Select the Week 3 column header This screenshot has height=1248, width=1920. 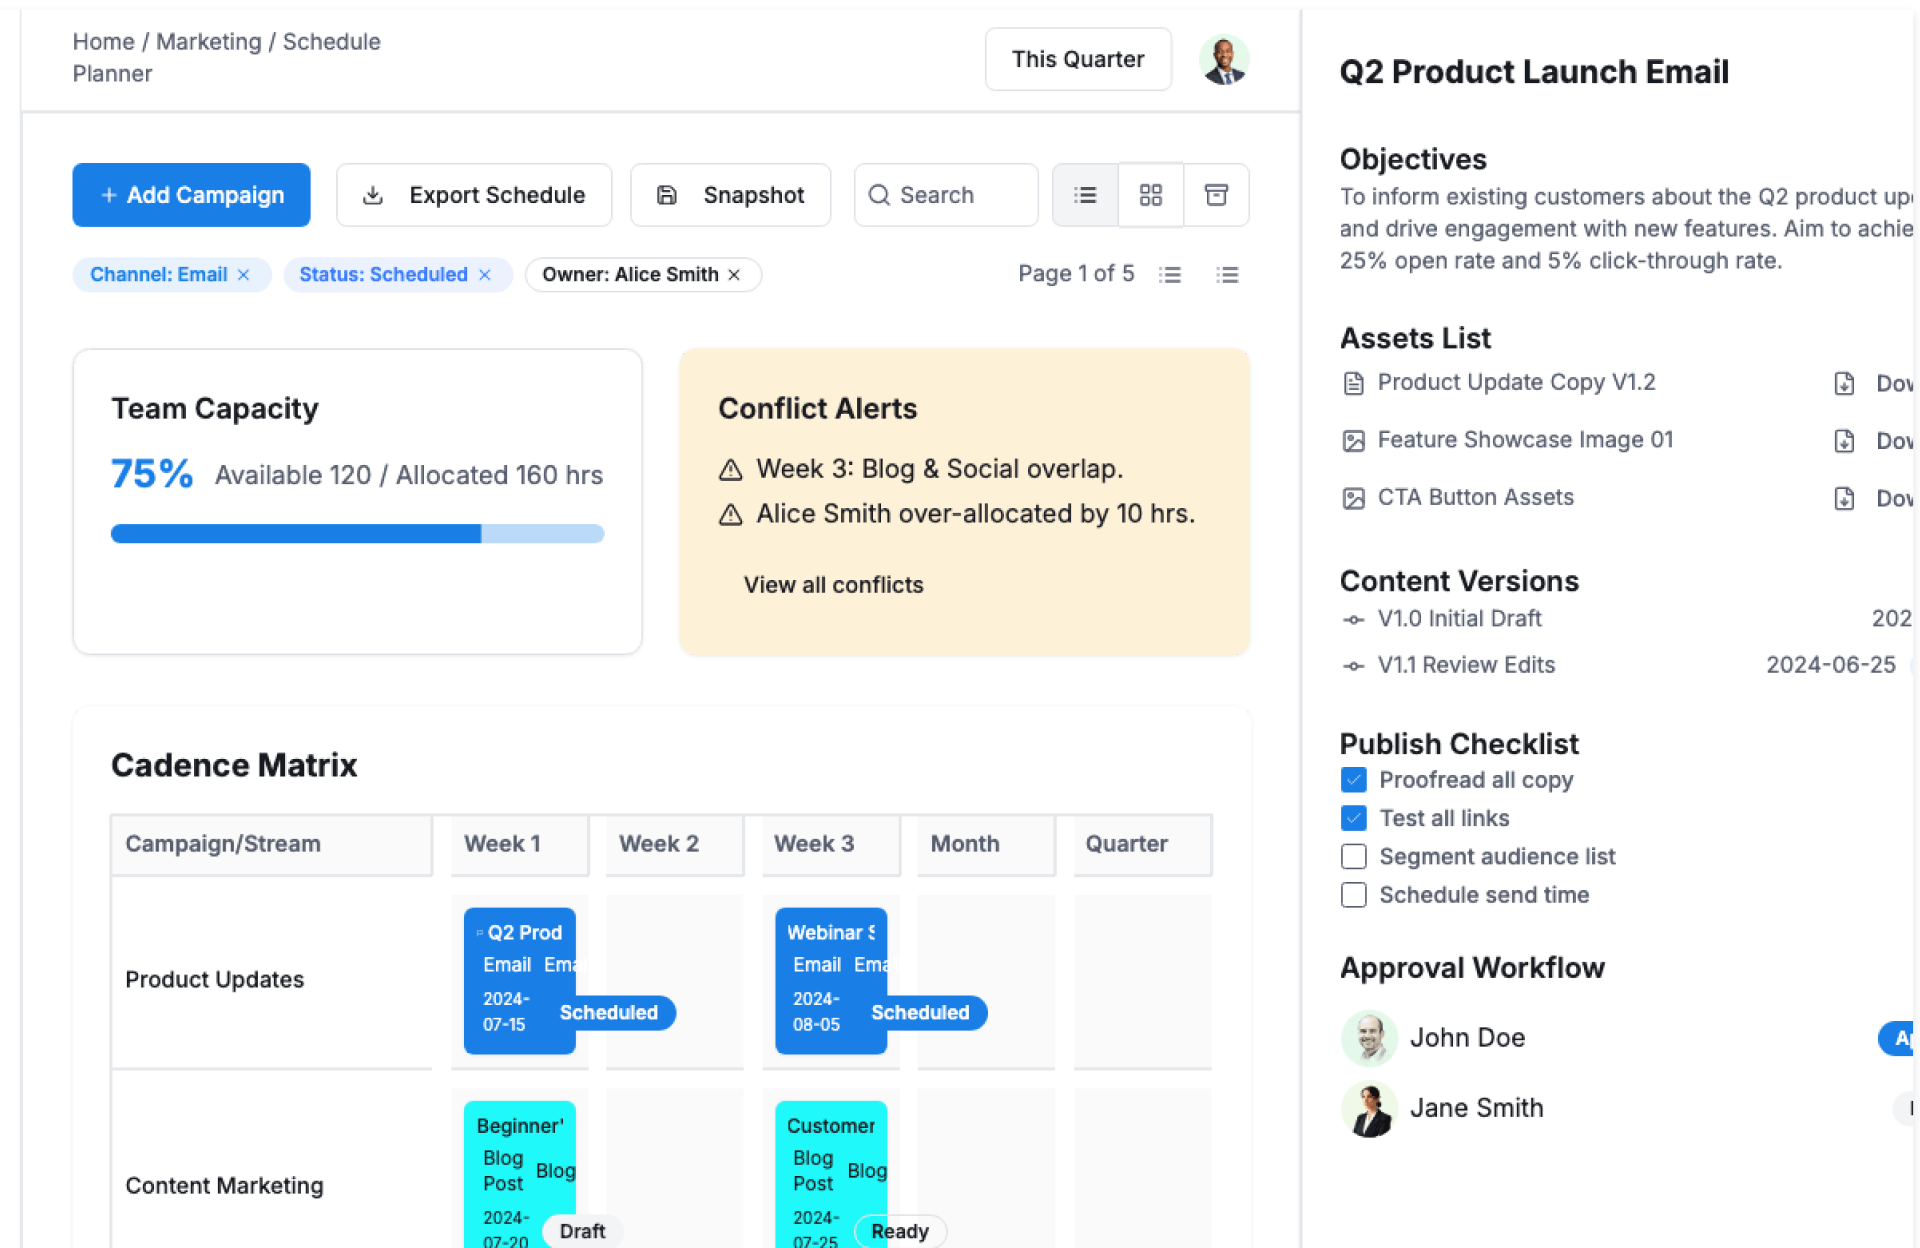830,844
